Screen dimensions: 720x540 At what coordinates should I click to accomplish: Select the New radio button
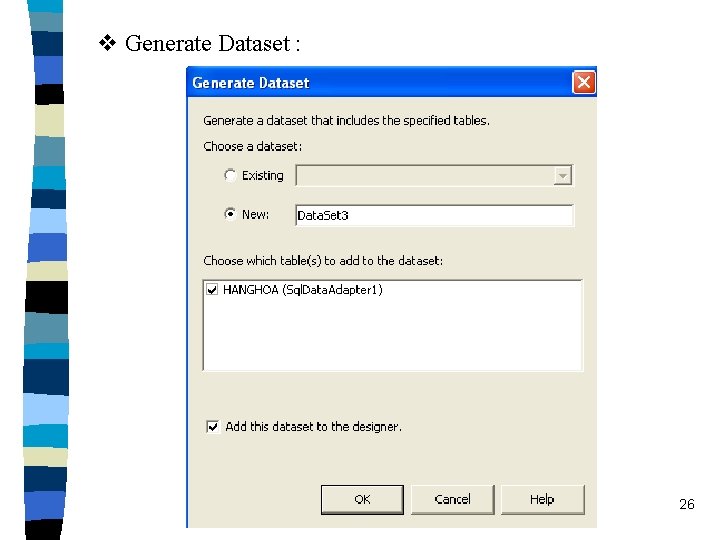point(231,214)
